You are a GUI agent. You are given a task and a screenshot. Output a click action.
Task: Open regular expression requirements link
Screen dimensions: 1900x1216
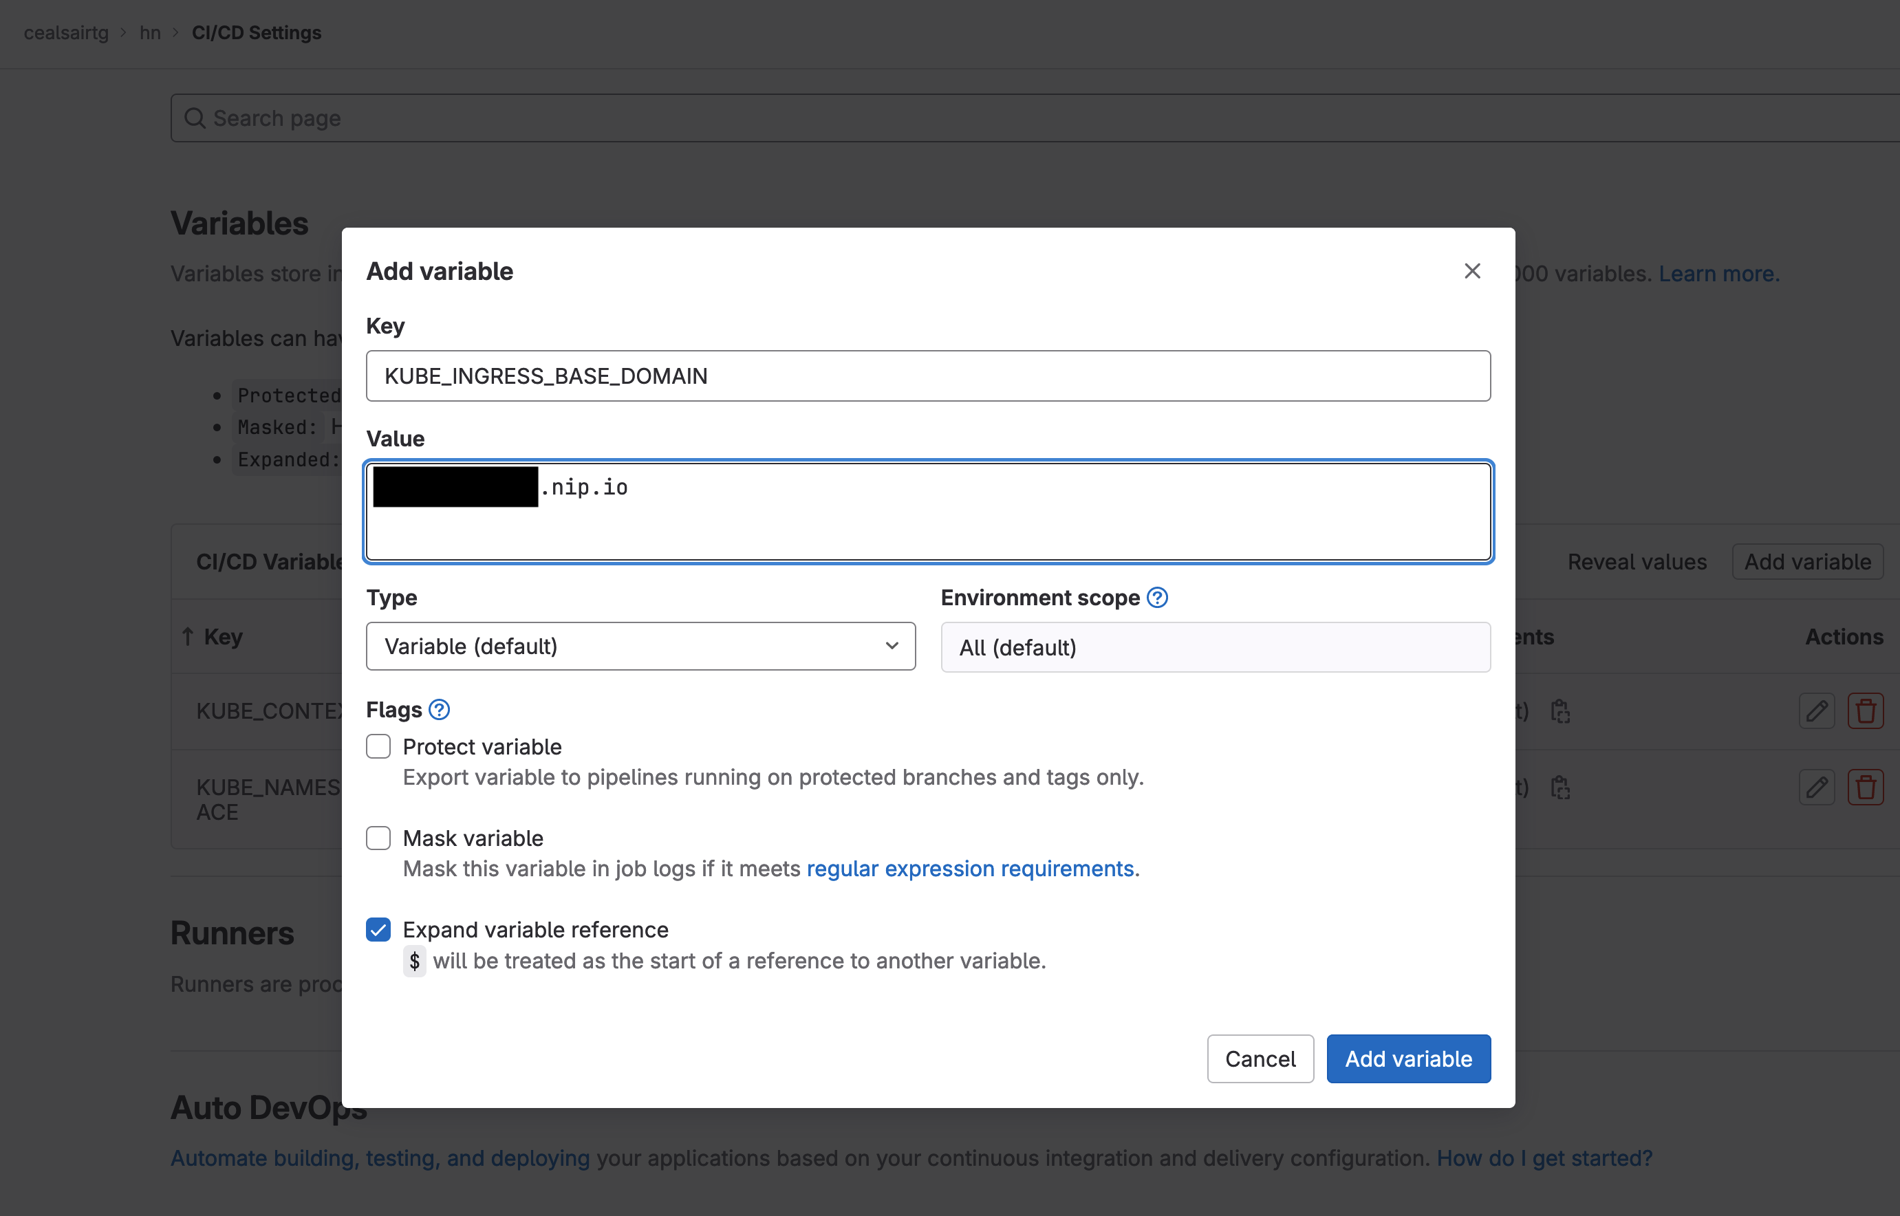[970, 868]
